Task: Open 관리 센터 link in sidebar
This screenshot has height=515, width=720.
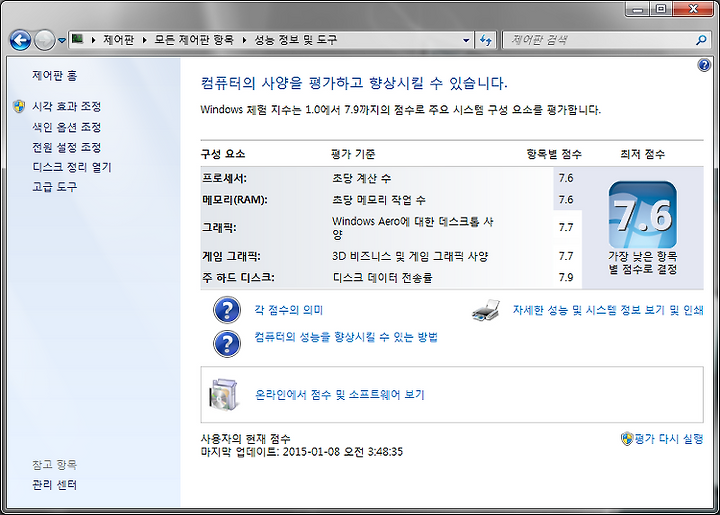Action: pyautogui.click(x=55, y=485)
